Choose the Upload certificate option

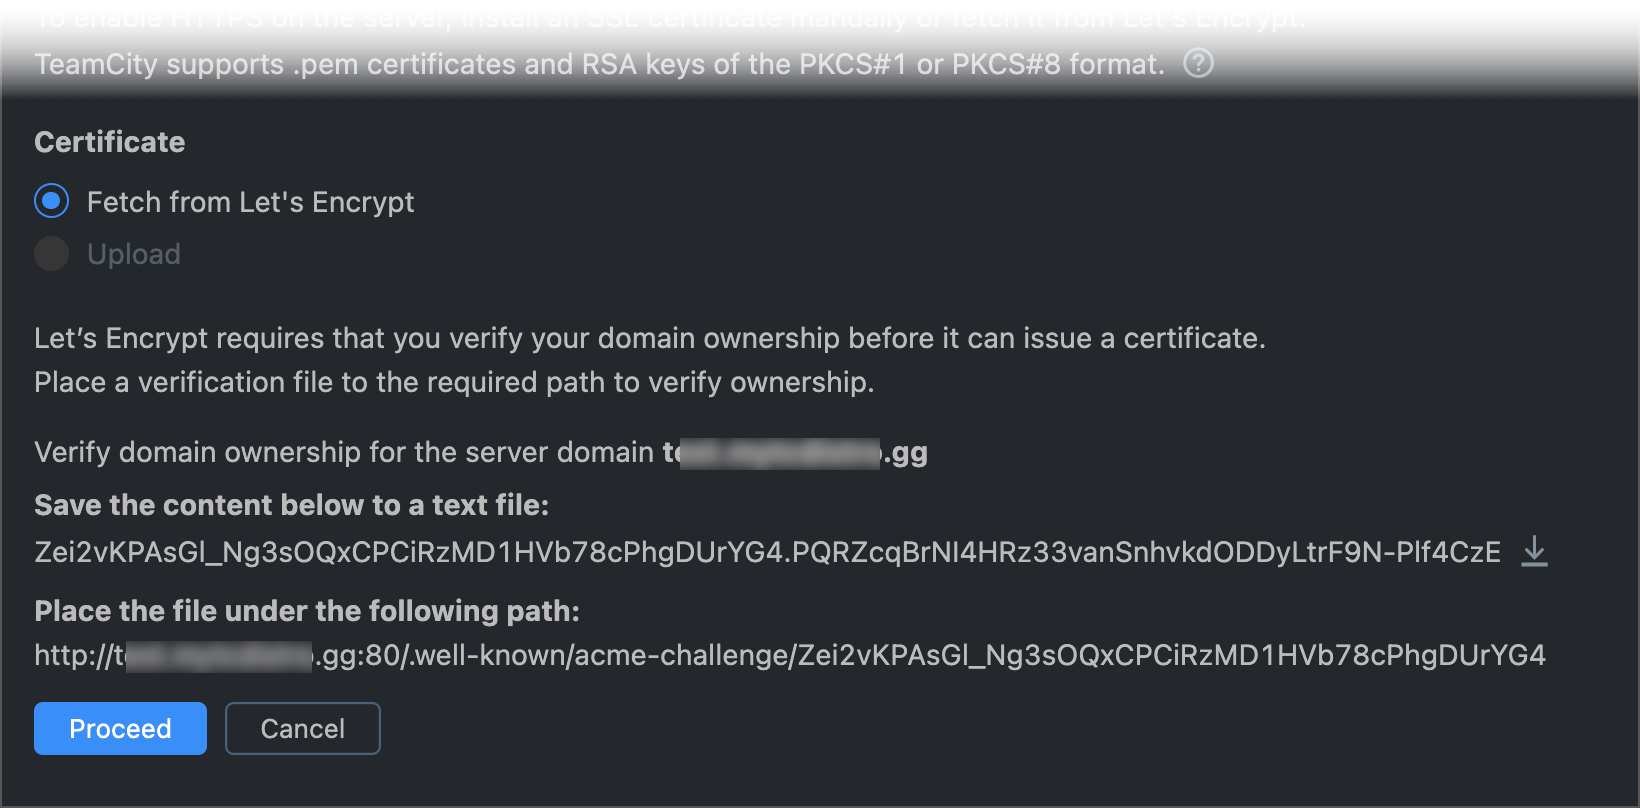click(51, 254)
